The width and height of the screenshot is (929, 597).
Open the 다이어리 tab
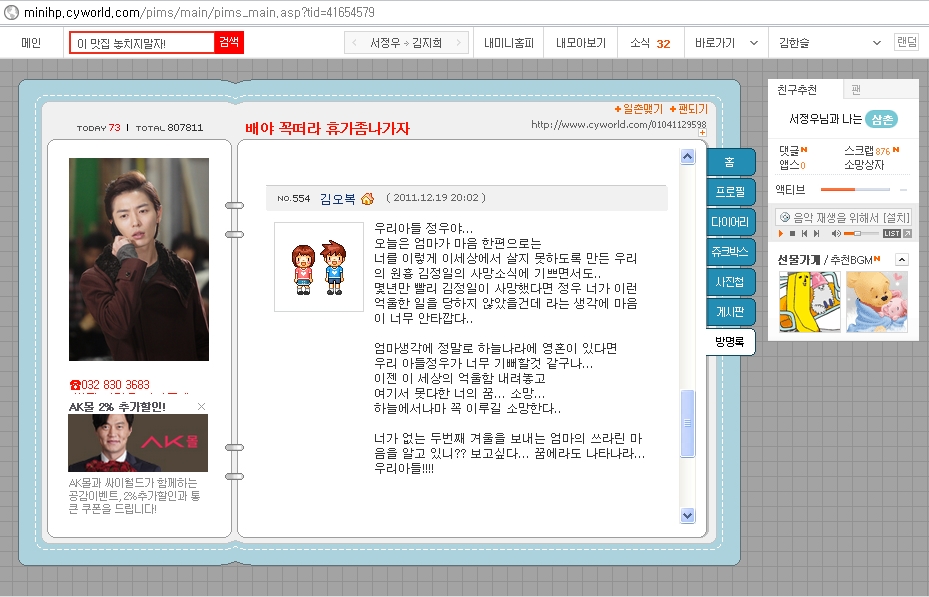point(730,222)
